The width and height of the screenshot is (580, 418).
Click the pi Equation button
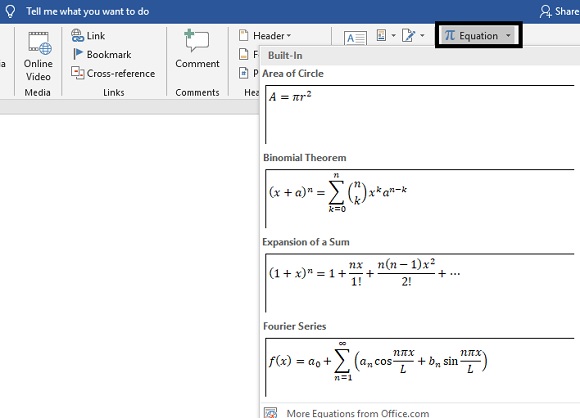coord(471,36)
